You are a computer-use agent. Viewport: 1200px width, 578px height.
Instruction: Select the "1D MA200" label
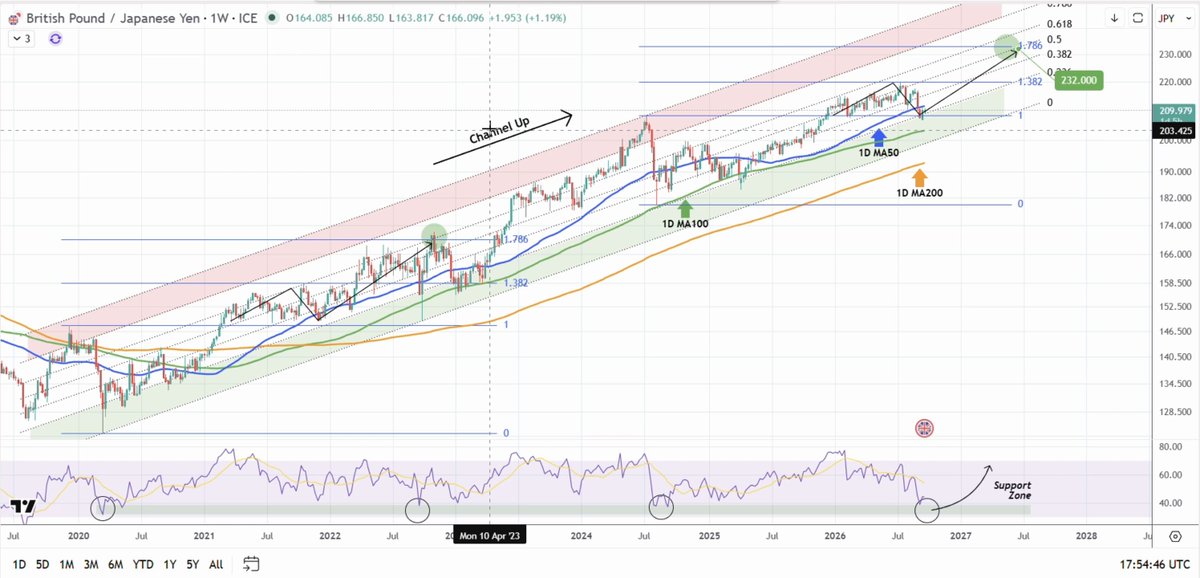(921, 191)
